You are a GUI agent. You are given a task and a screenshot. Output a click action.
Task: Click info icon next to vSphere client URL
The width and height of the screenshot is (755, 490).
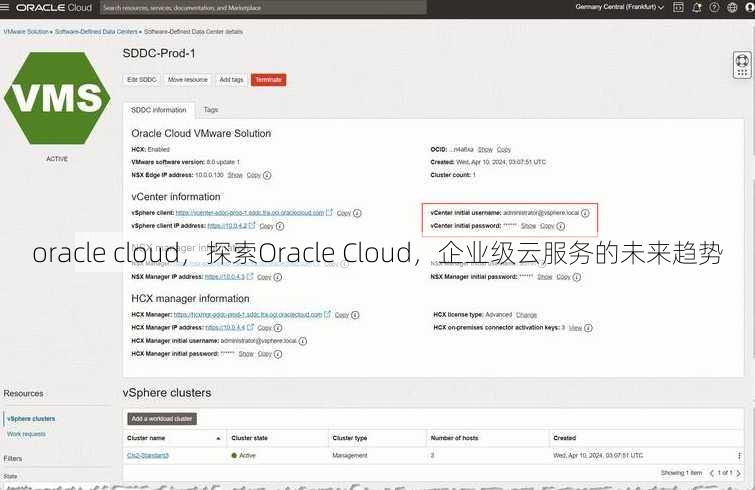coord(357,213)
